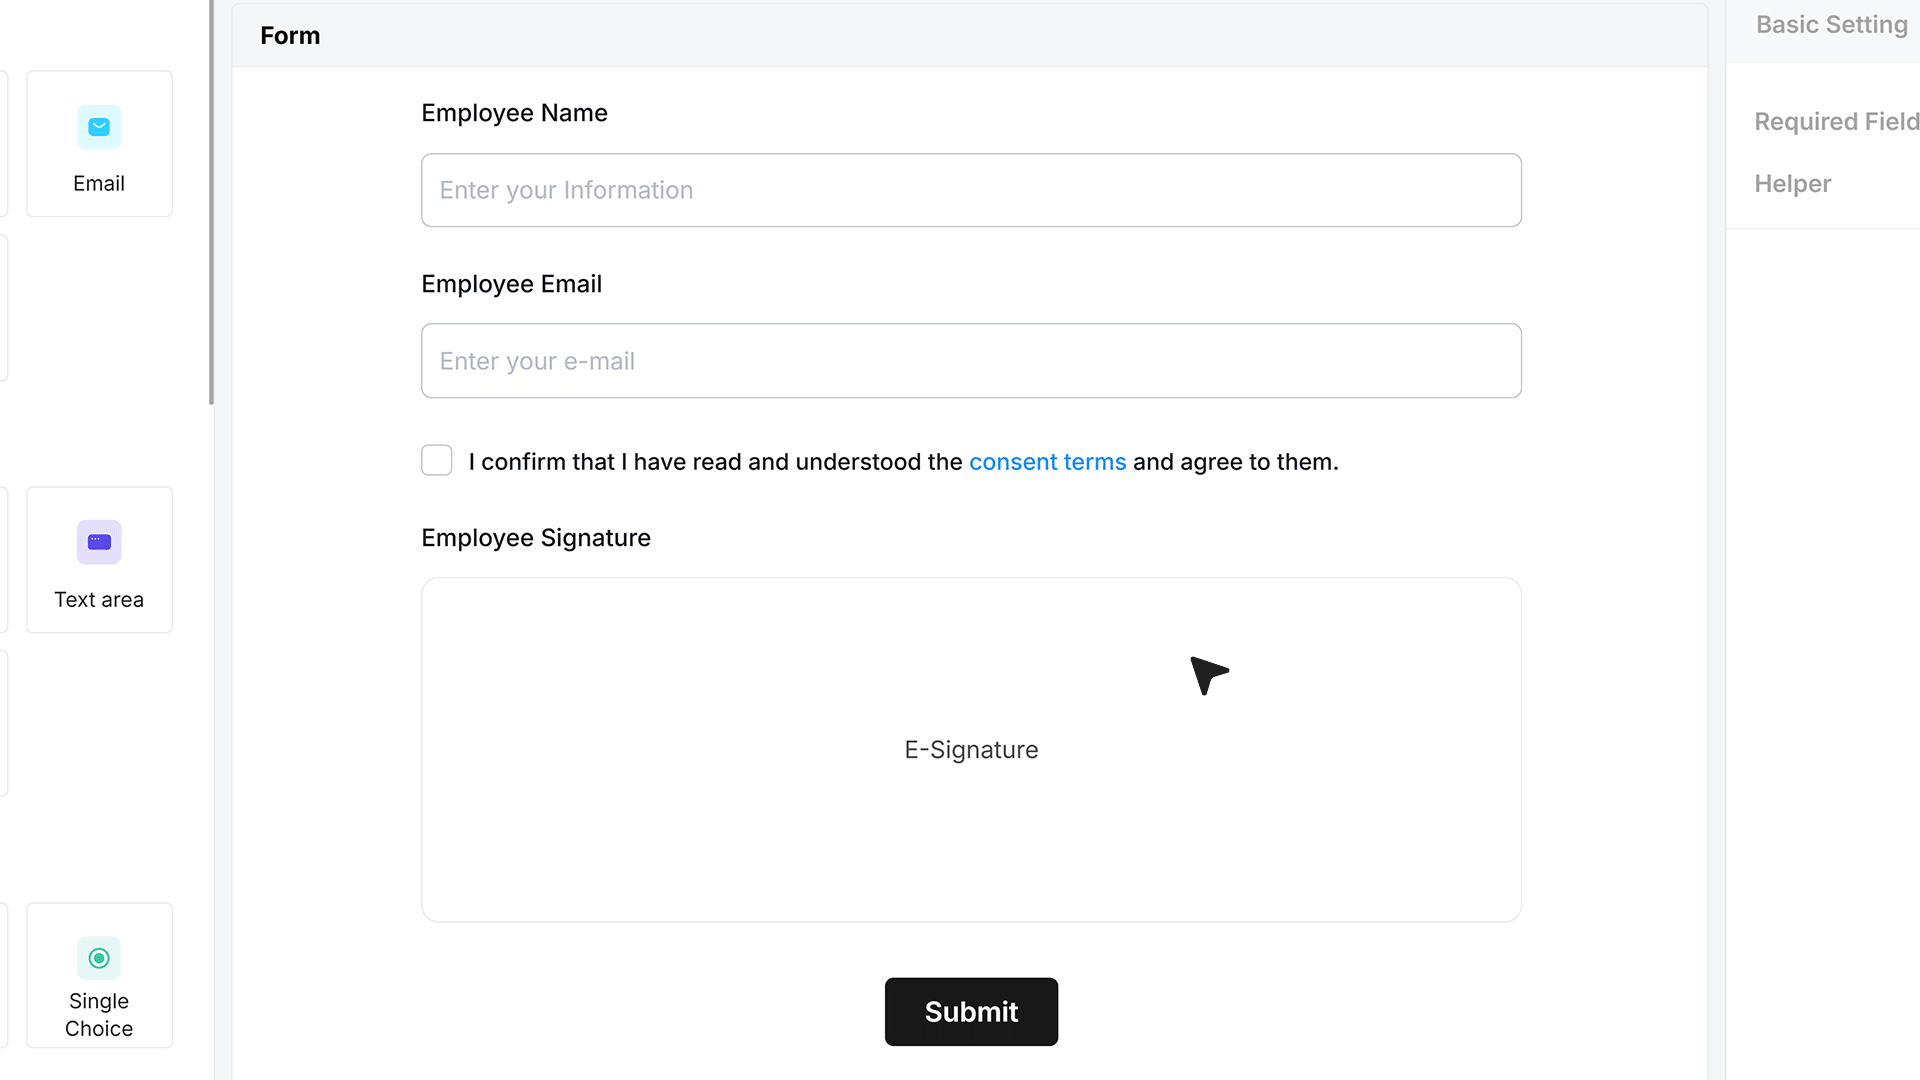This screenshot has height=1080, width=1920.
Task: Click the E-Signature drawing area
Action: [x=971, y=750]
